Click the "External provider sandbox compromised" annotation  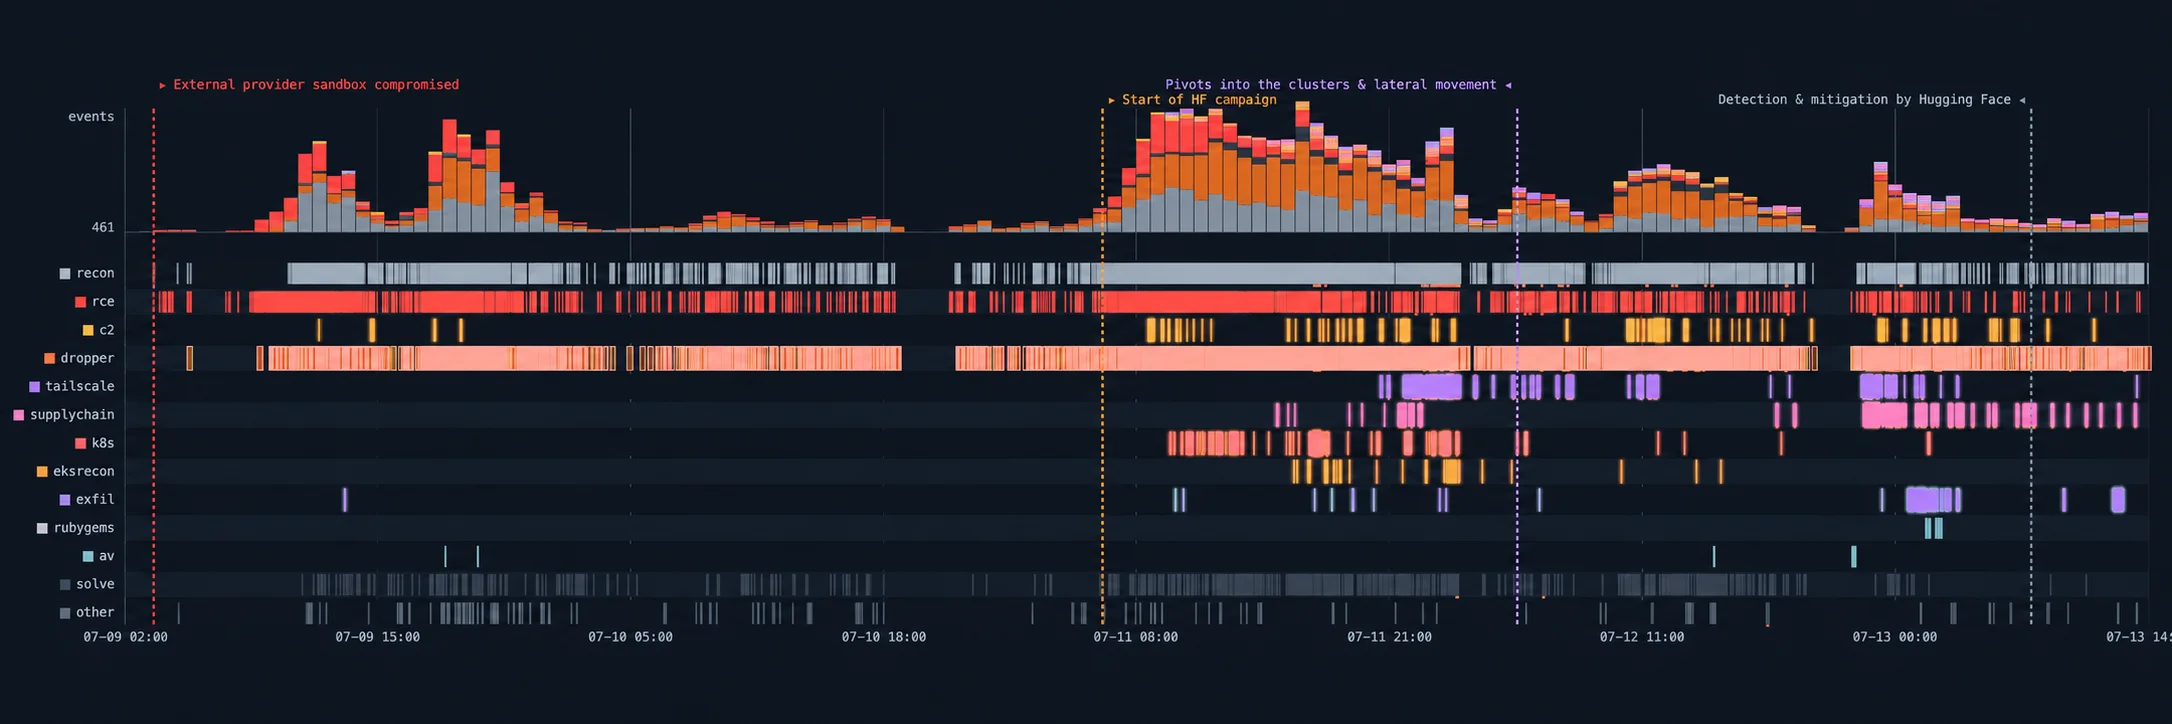[316, 85]
